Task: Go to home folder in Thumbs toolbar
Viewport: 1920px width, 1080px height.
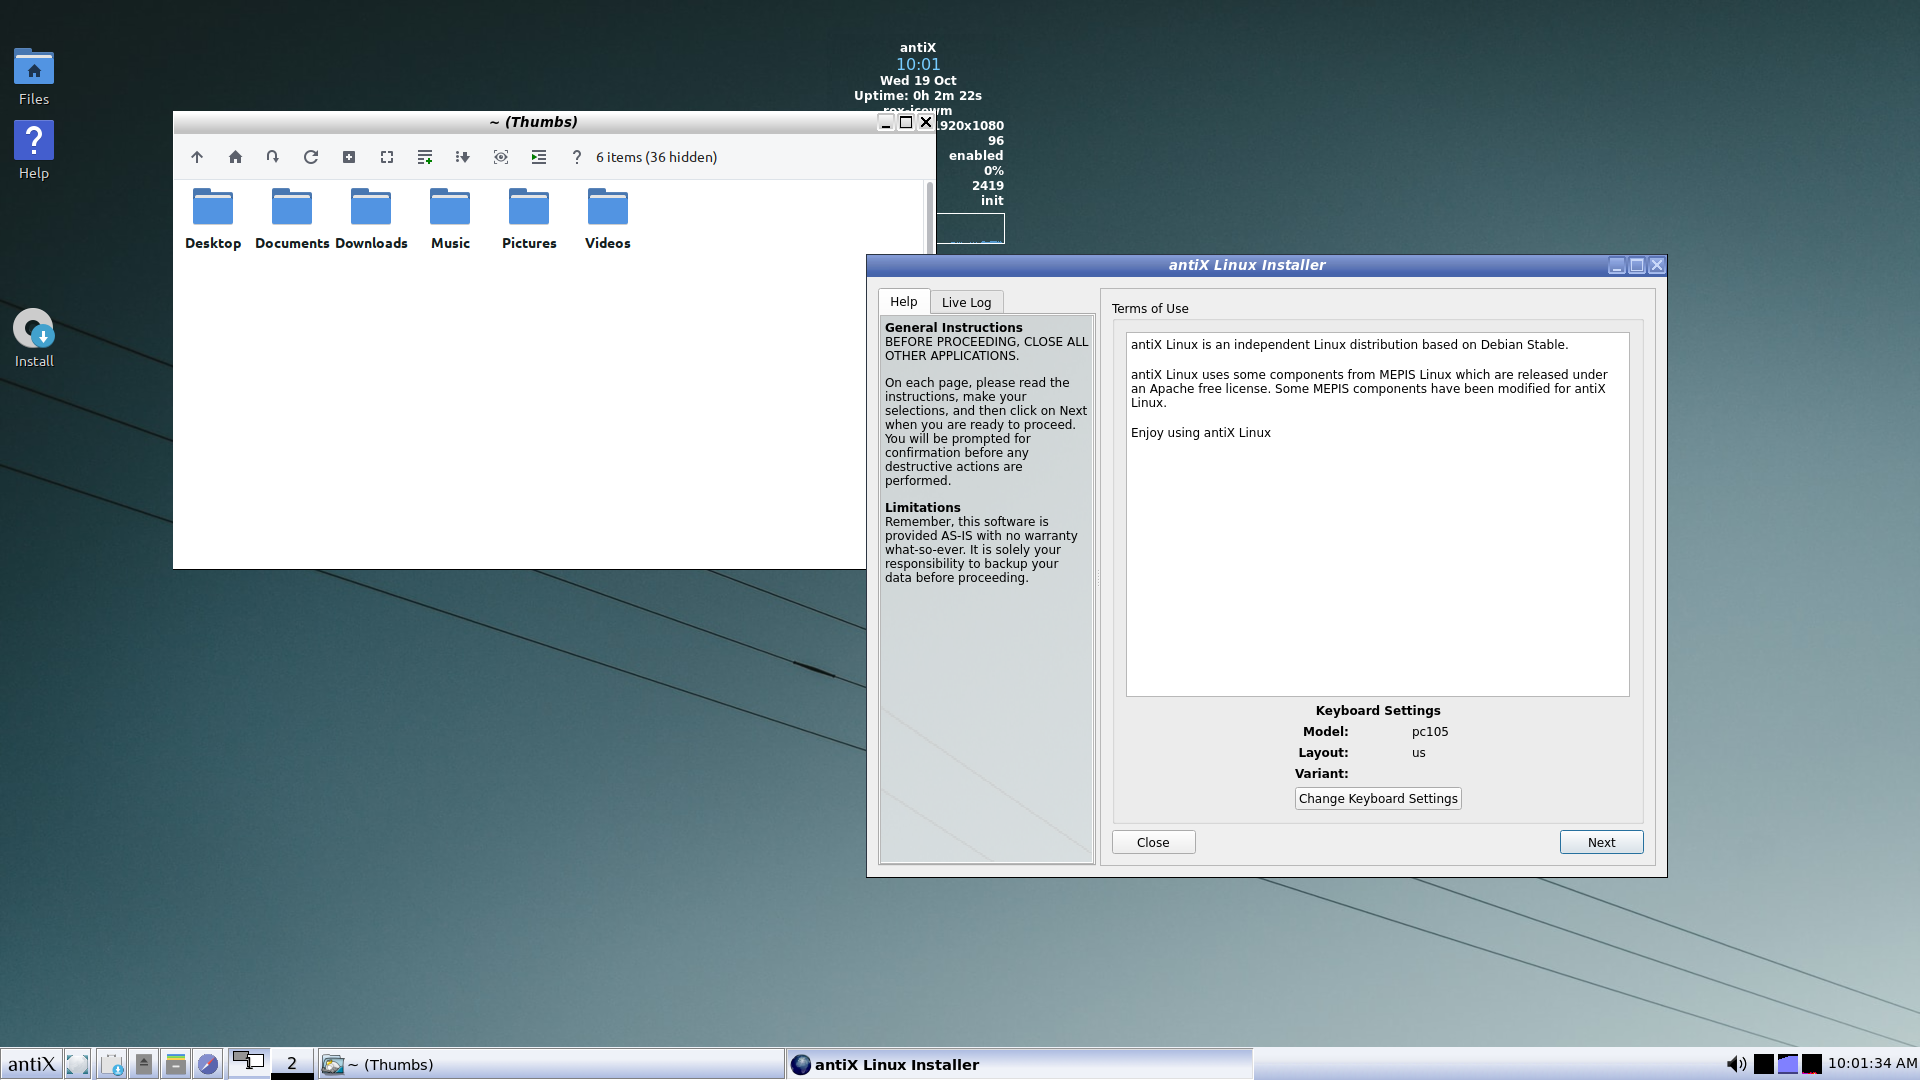Action: point(235,157)
